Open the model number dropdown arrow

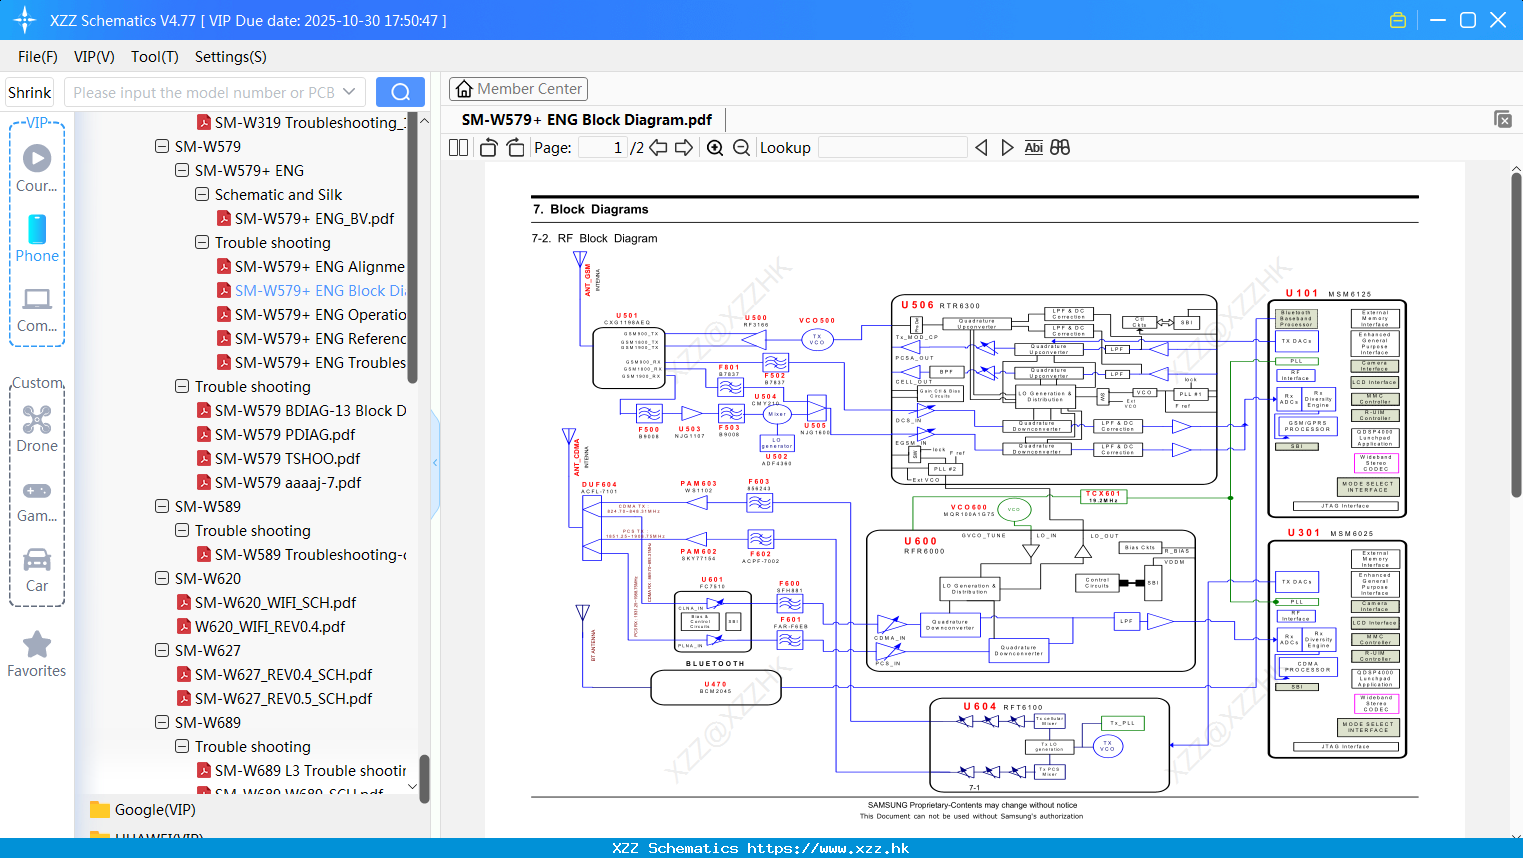(x=349, y=92)
